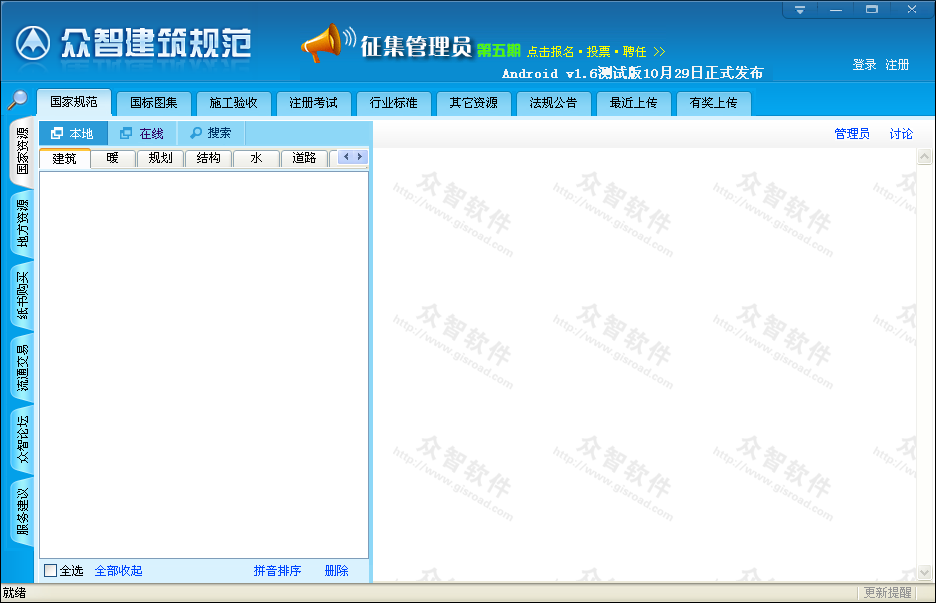Select the 暖 category tab

pos(113,158)
